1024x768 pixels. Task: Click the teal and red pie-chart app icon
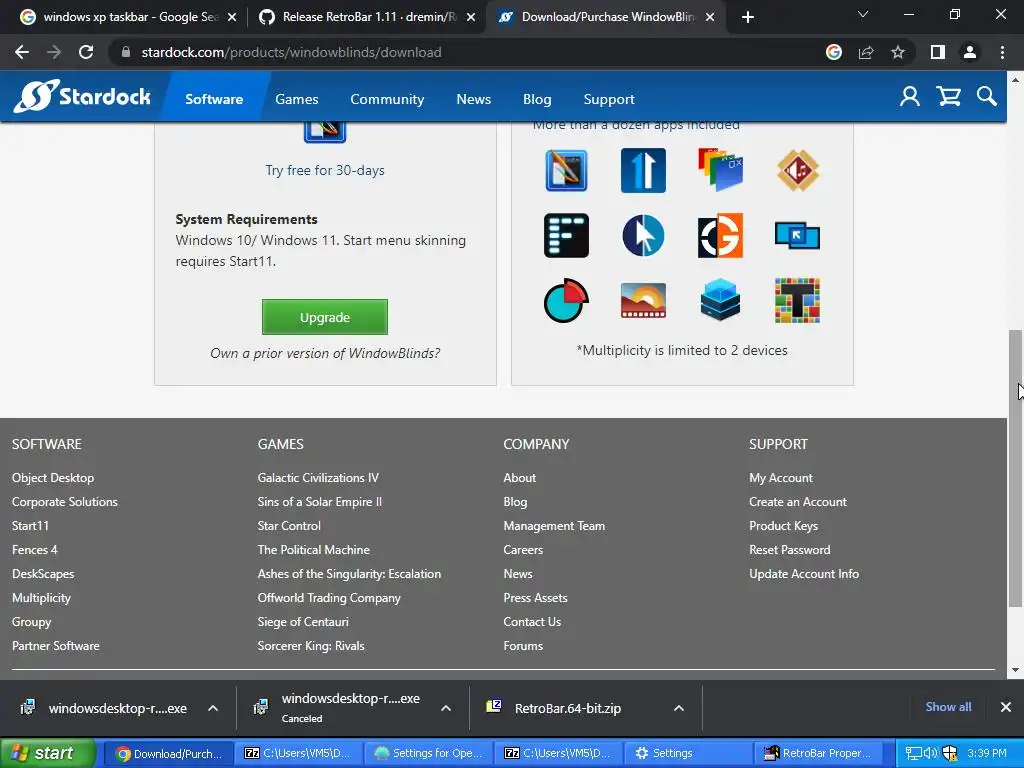coord(566,300)
